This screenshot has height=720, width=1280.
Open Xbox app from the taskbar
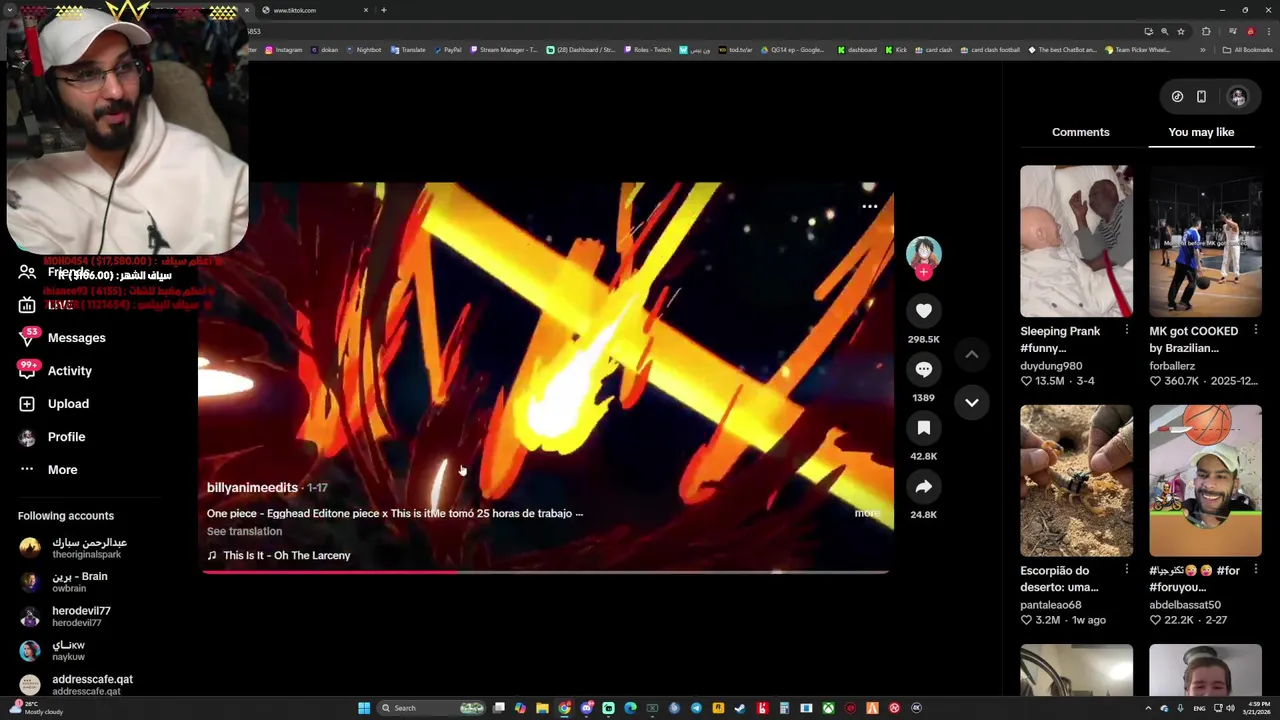pyautogui.click(x=828, y=708)
